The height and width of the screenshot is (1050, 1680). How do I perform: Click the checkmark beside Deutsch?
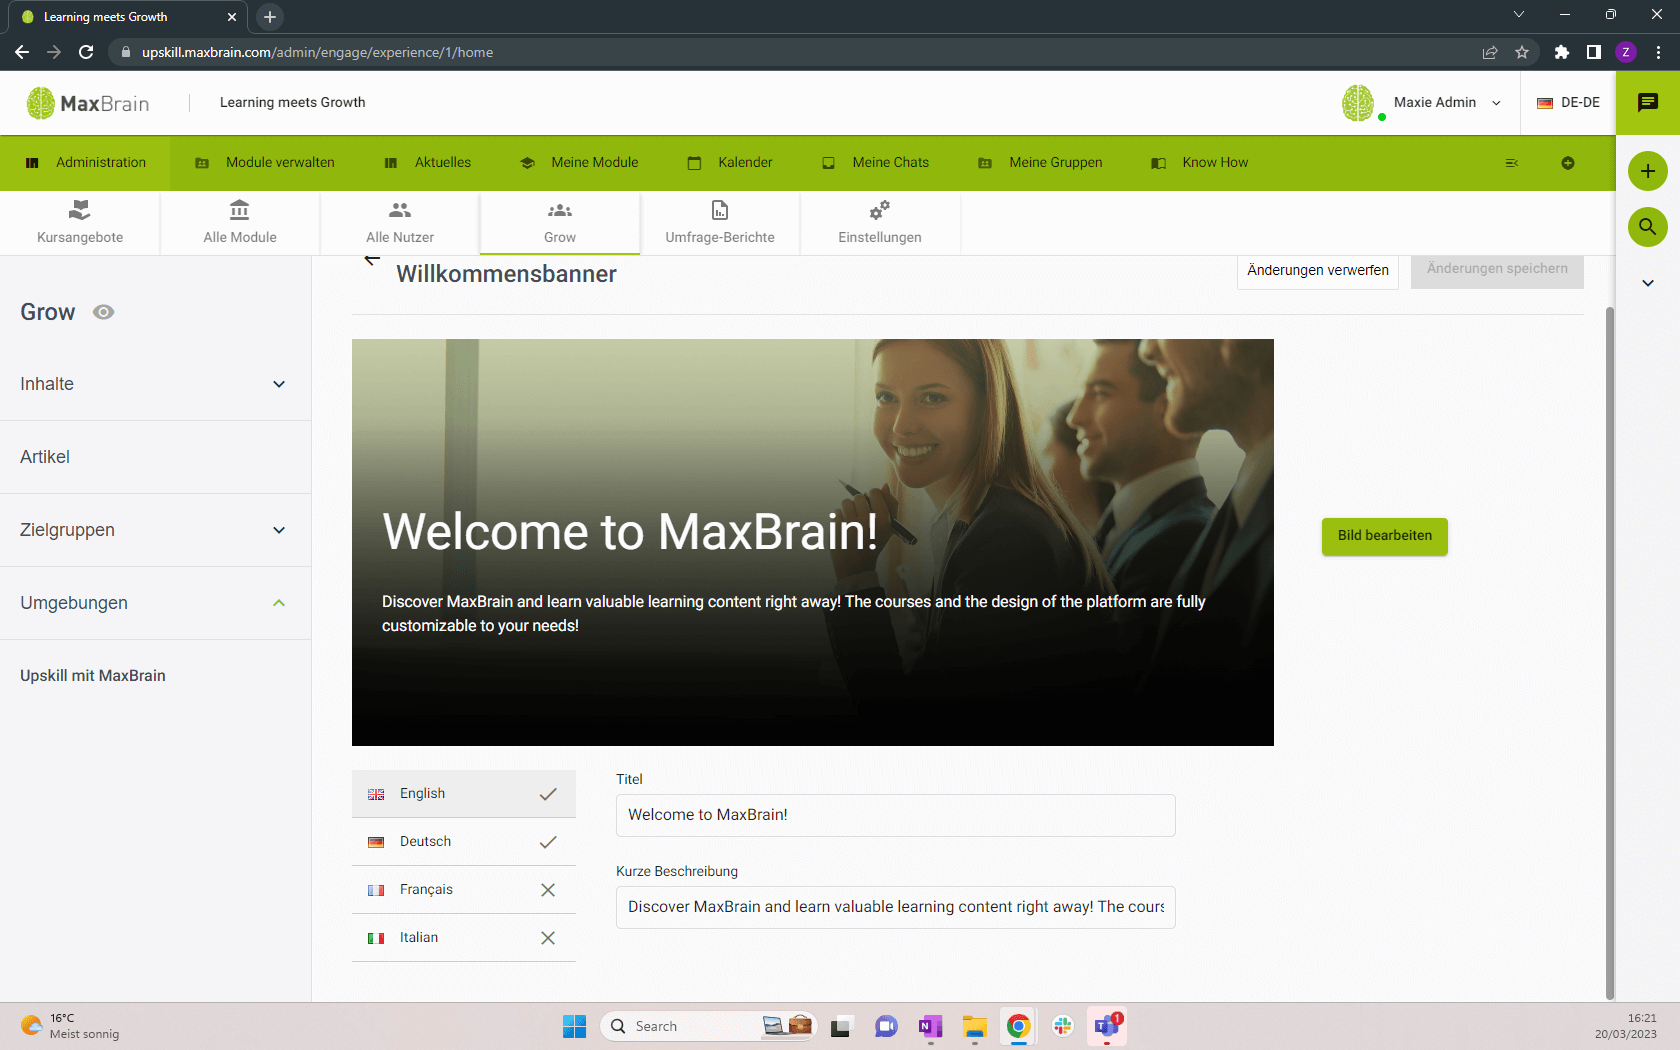point(548,842)
